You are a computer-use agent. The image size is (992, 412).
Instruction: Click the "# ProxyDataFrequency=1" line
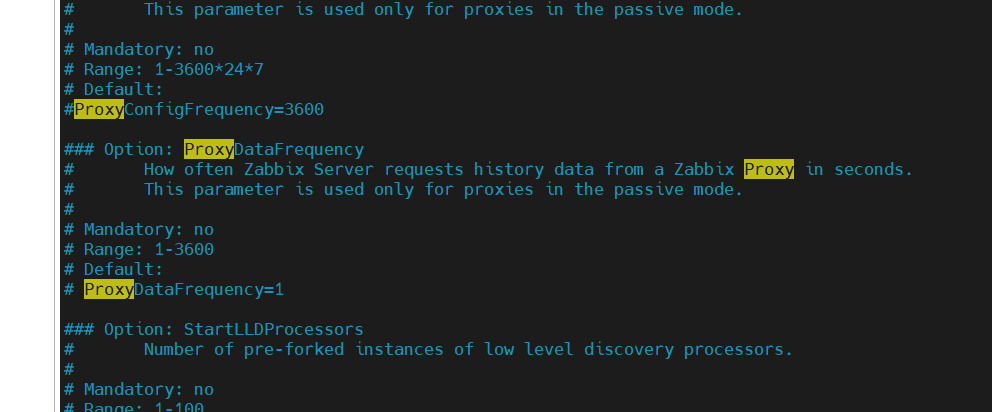(x=174, y=289)
